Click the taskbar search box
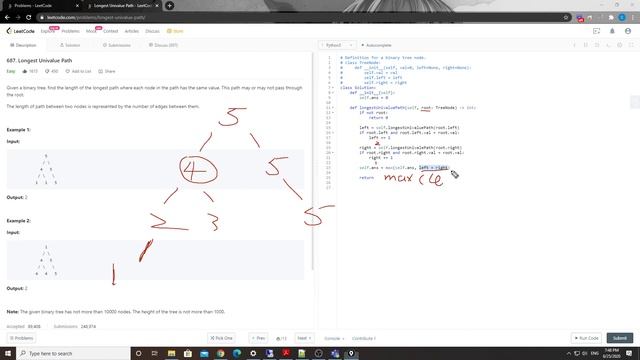640x360 pixels. 73,353
